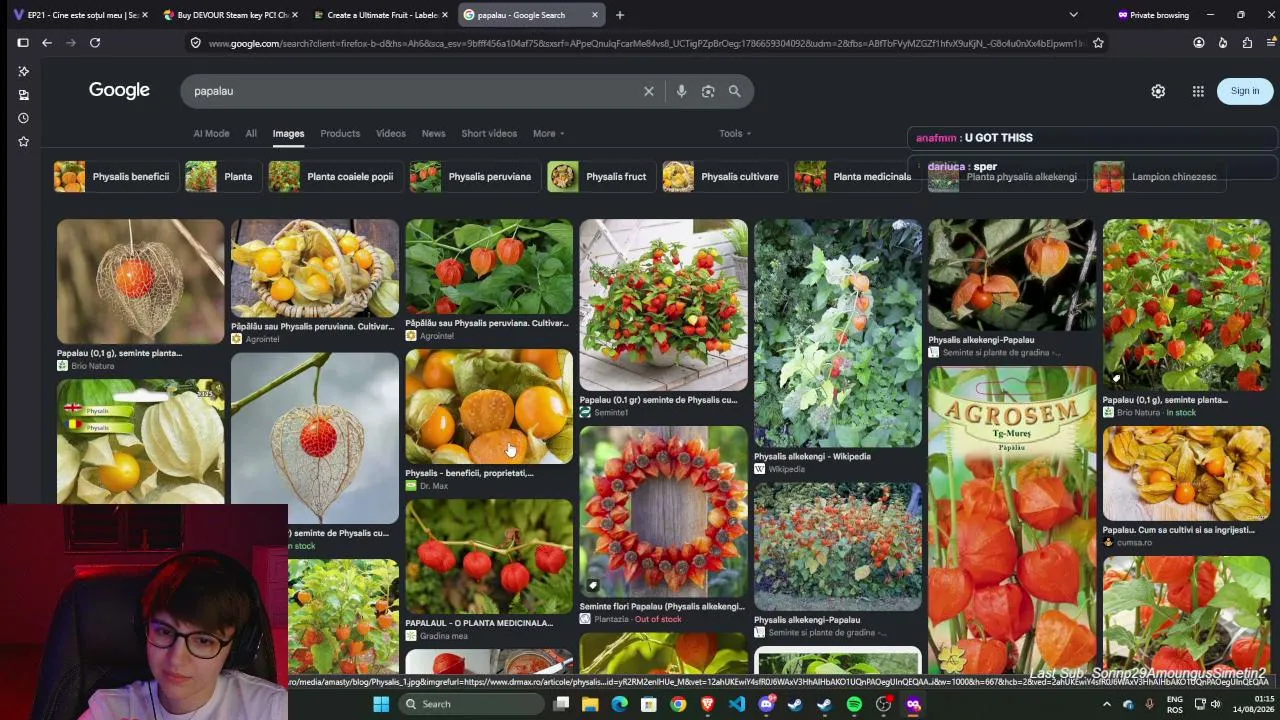Switch to the Create a Ultimate Fruit tab
Image resolution: width=1280 pixels, height=720 pixels.
coord(380,15)
